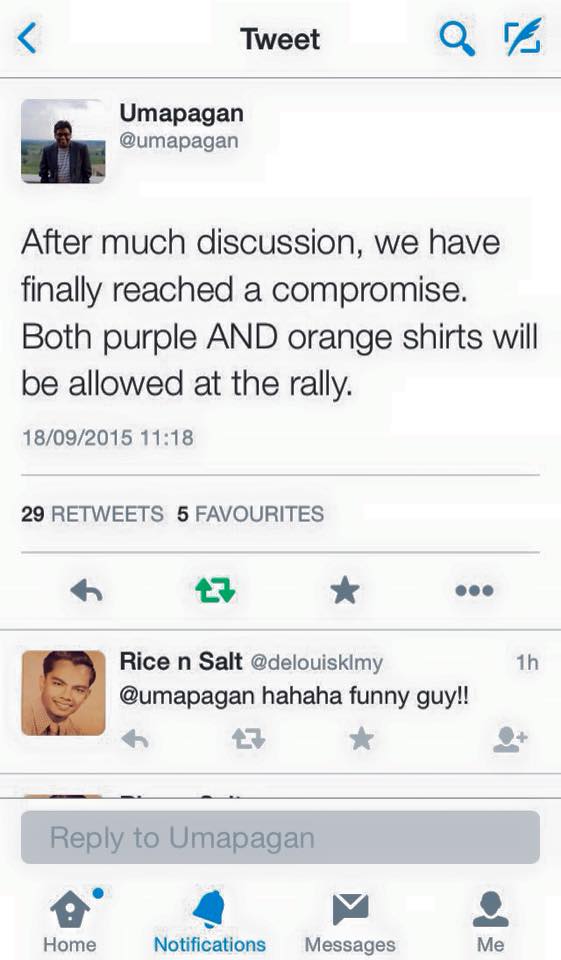The width and height of the screenshot is (561, 960).
Task: Open search with magnifier icon
Action: [457, 38]
